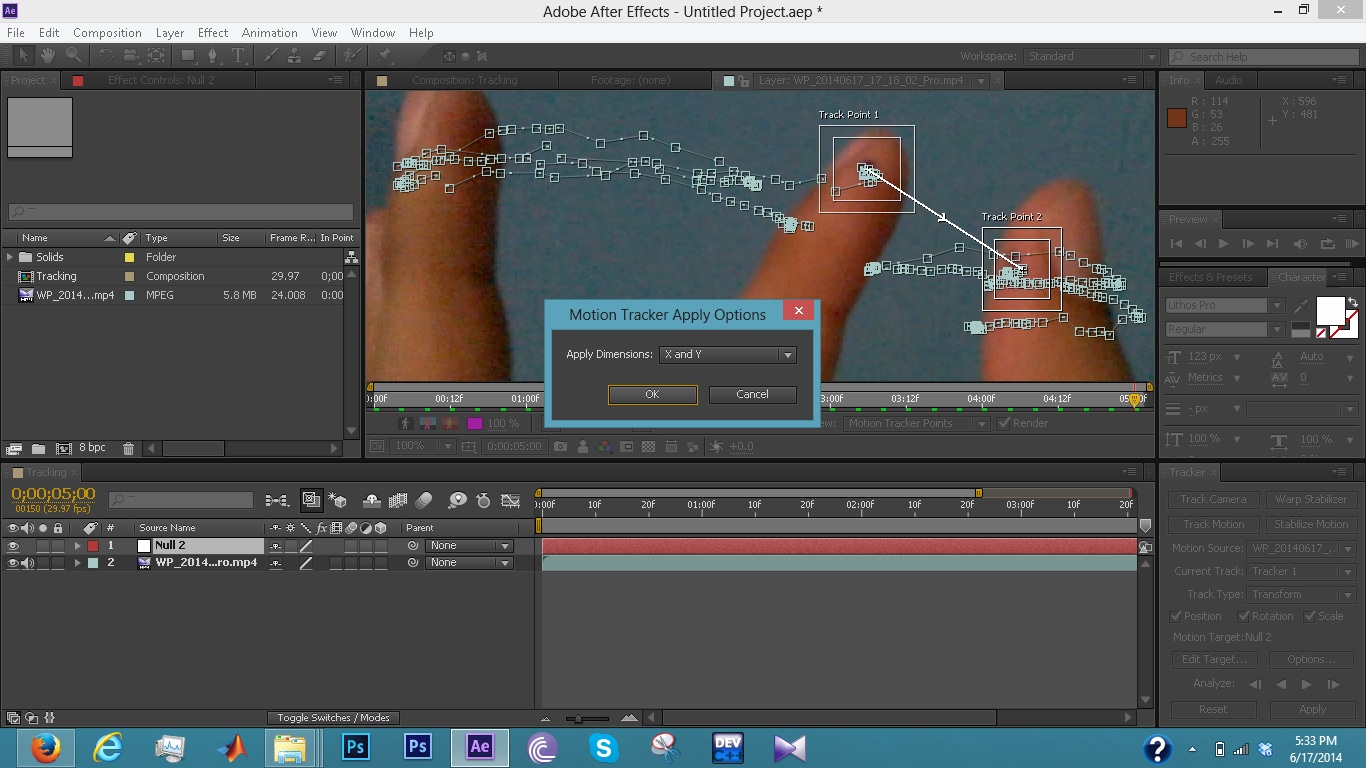Click OK in the Motion Tracker dialog
Viewport: 1366px width, 768px height.
652,394
